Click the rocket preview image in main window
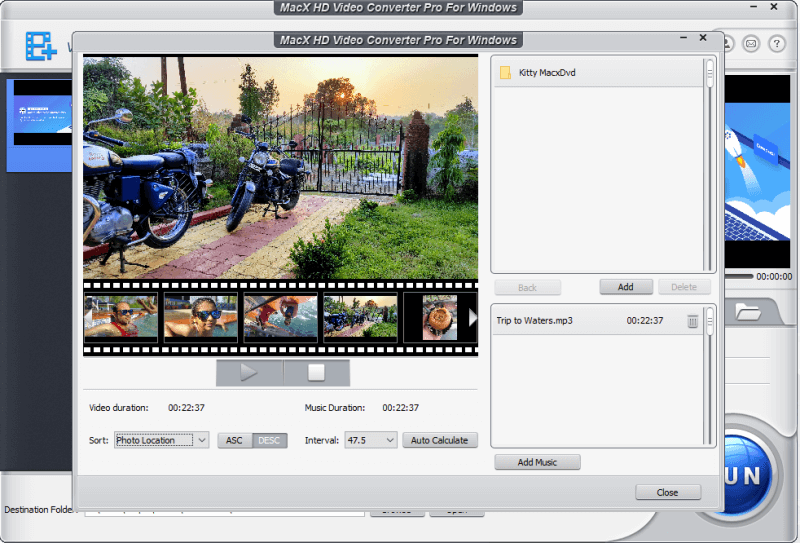This screenshot has height=543, width=800. coord(758,172)
